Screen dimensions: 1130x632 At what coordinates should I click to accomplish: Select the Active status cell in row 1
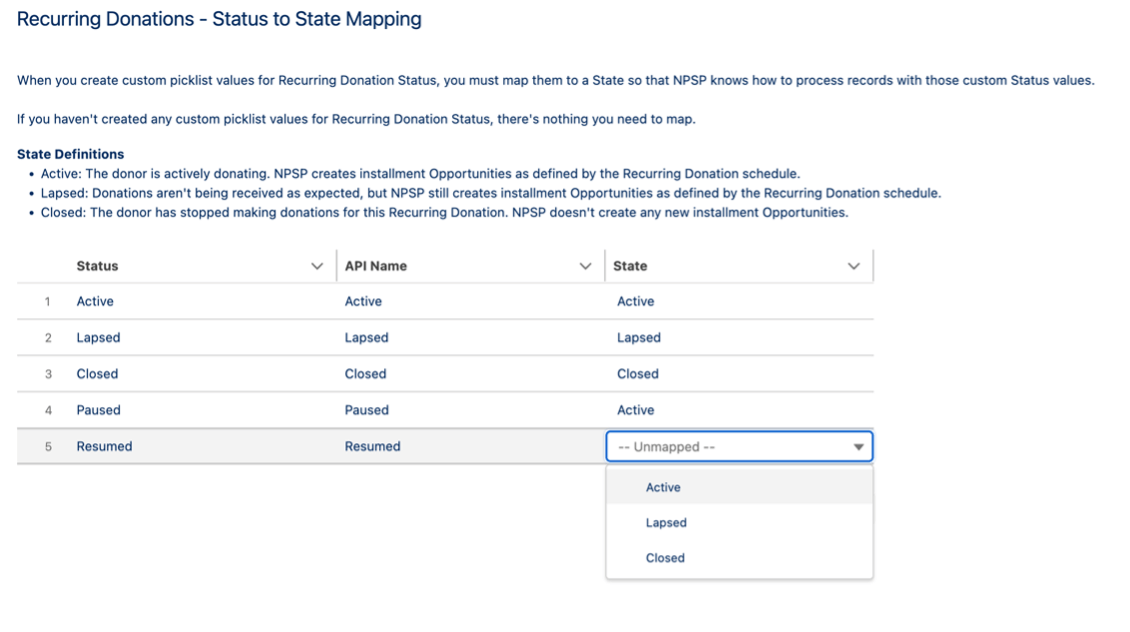95,301
